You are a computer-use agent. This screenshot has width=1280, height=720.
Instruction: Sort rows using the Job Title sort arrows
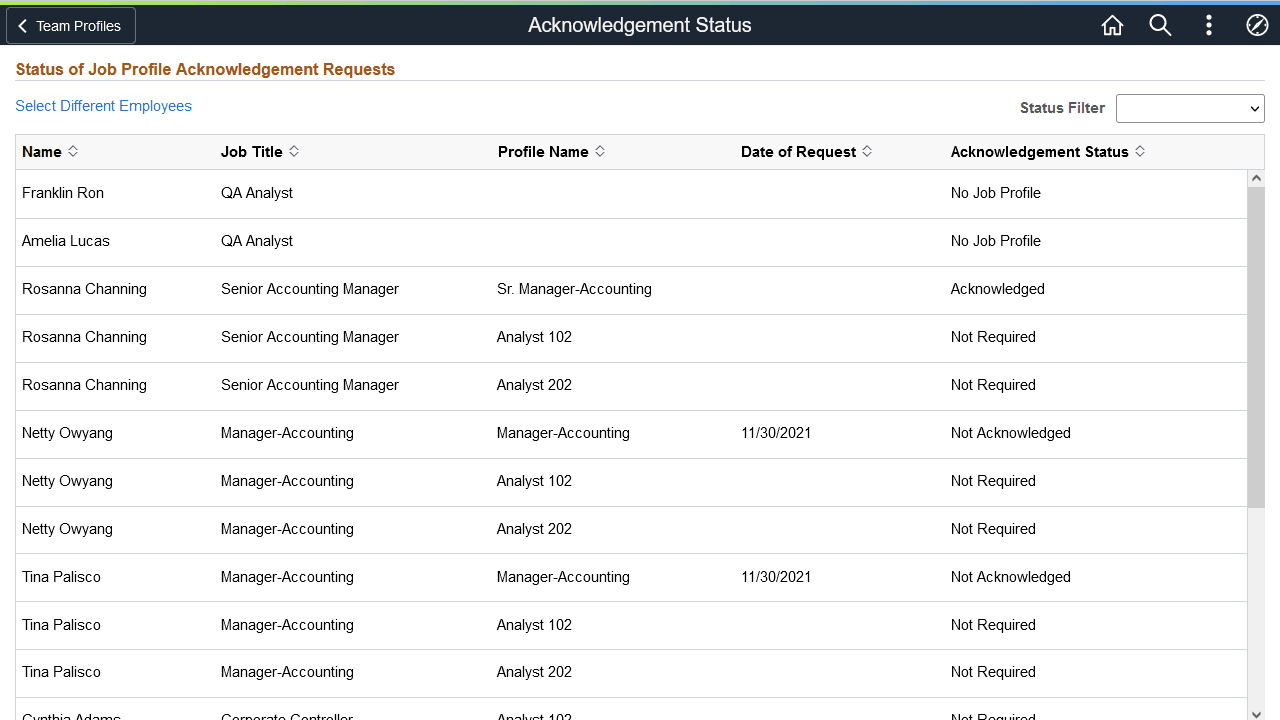pyautogui.click(x=294, y=151)
